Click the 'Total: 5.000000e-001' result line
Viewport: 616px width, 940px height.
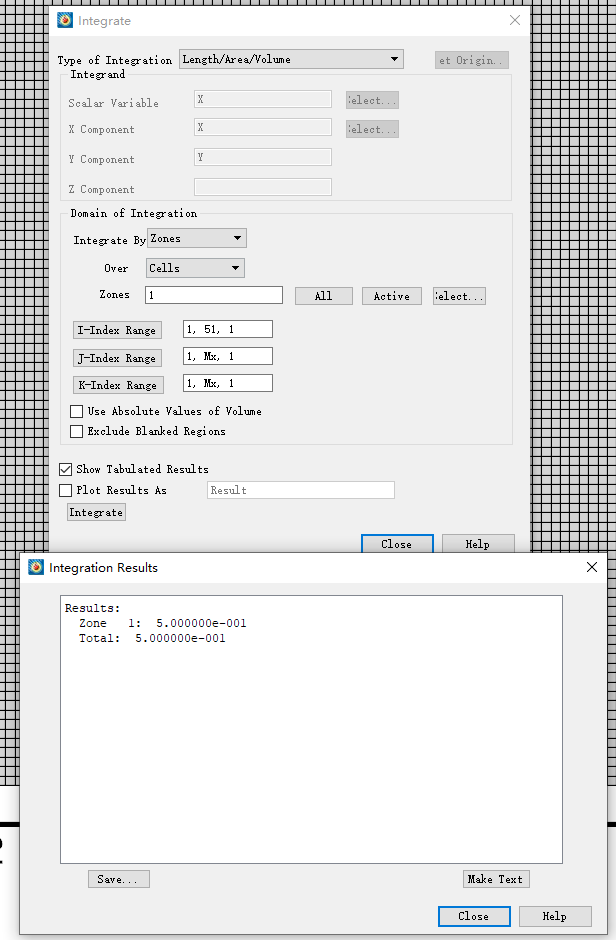pos(152,638)
